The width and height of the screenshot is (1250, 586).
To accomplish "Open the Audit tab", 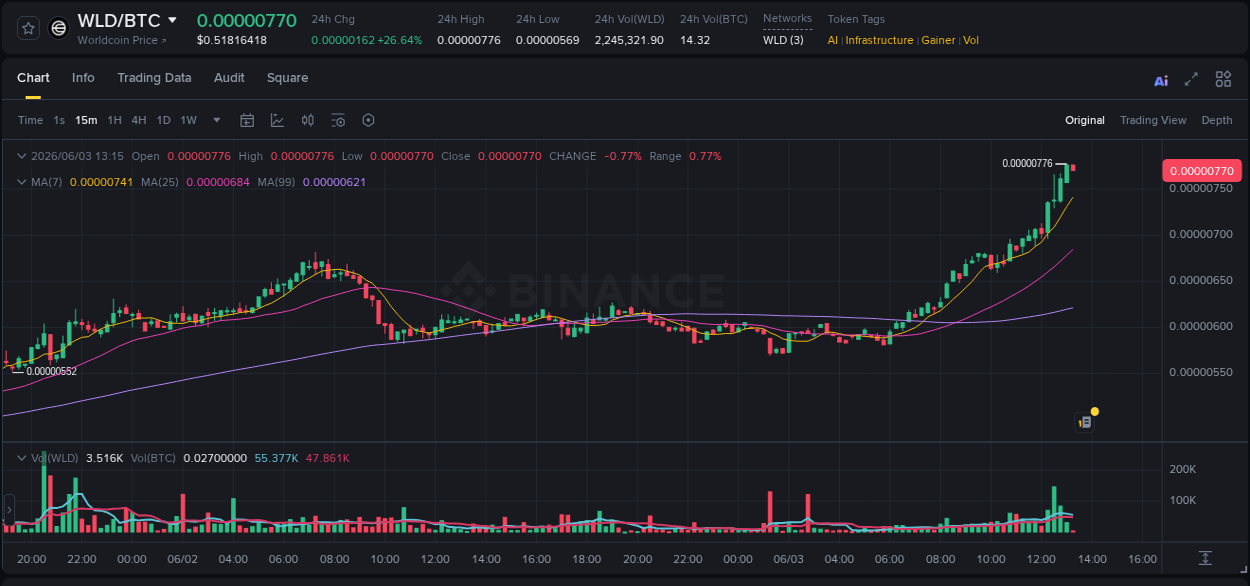I will tap(229, 78).
